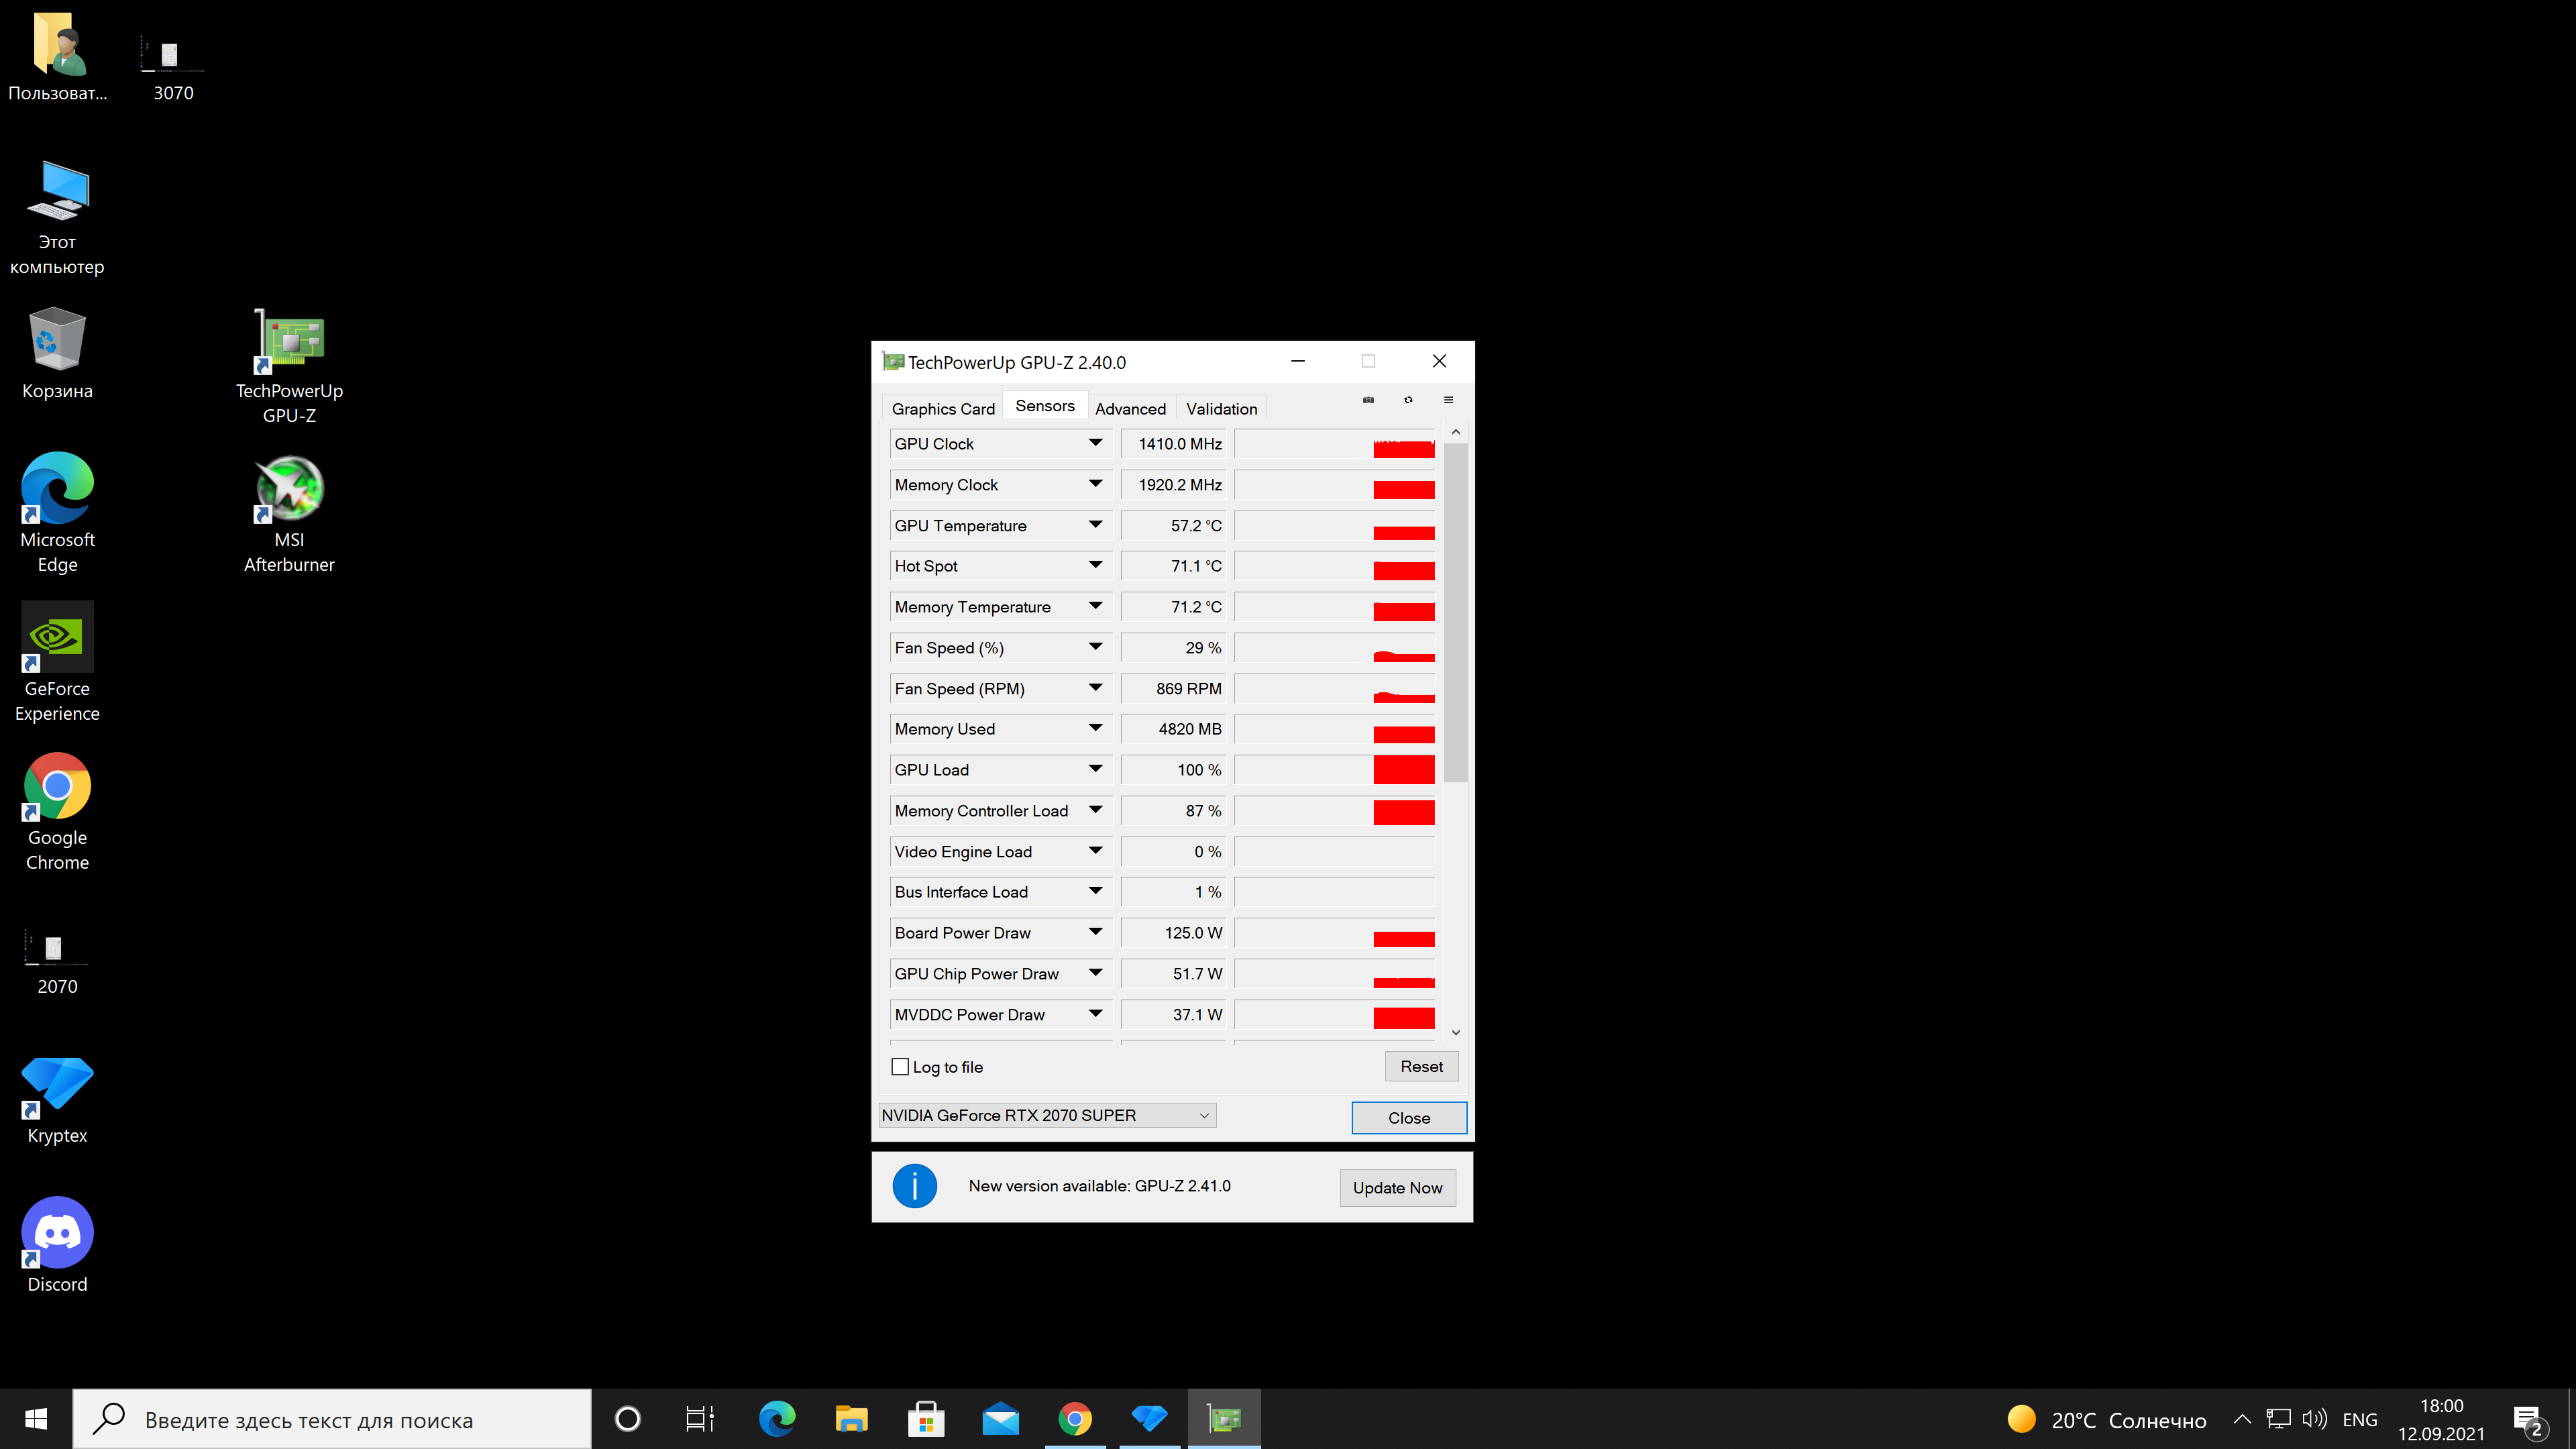
Task: Open the NVIDIA GeForce RTX 2070 SUPER selector
Action: 1047,1115
